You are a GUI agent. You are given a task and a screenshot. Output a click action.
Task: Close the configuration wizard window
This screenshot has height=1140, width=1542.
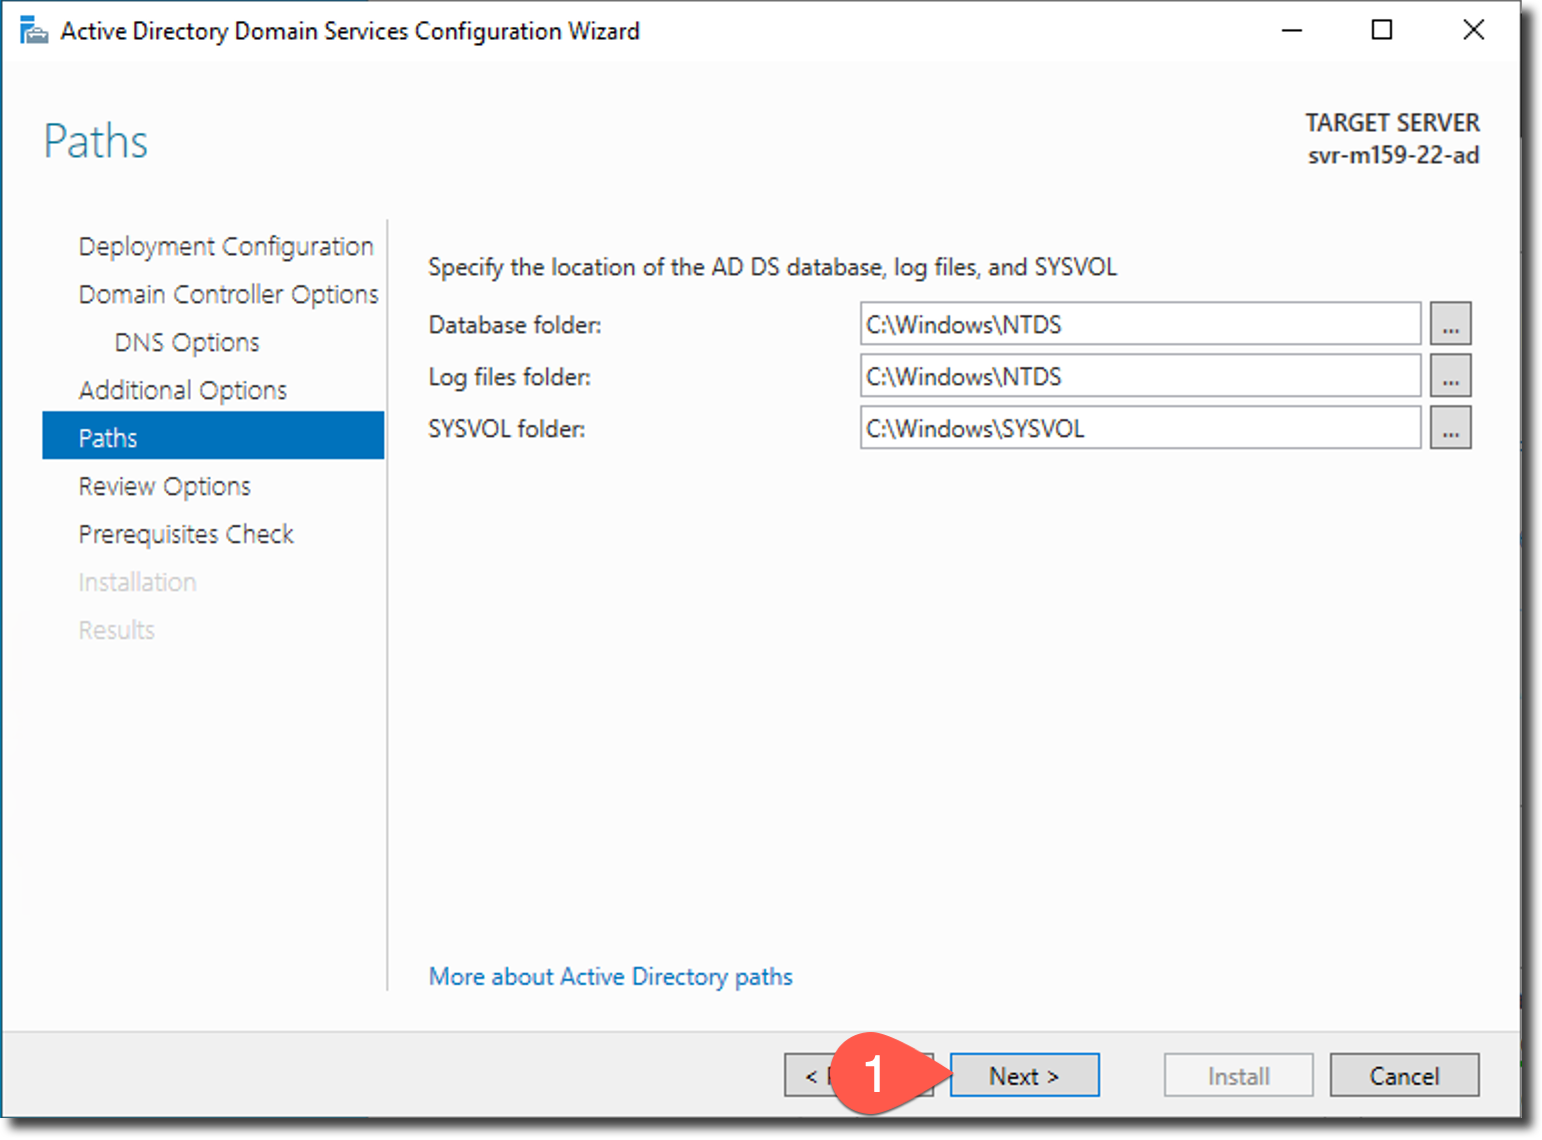click(x=1474, y=30)
